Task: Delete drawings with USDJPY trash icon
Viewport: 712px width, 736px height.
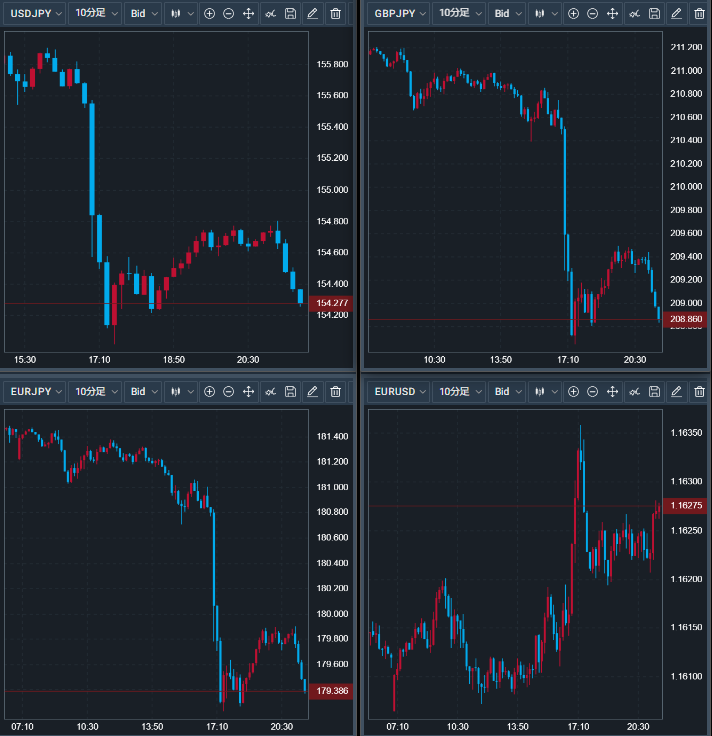Action: click(335, 14)
